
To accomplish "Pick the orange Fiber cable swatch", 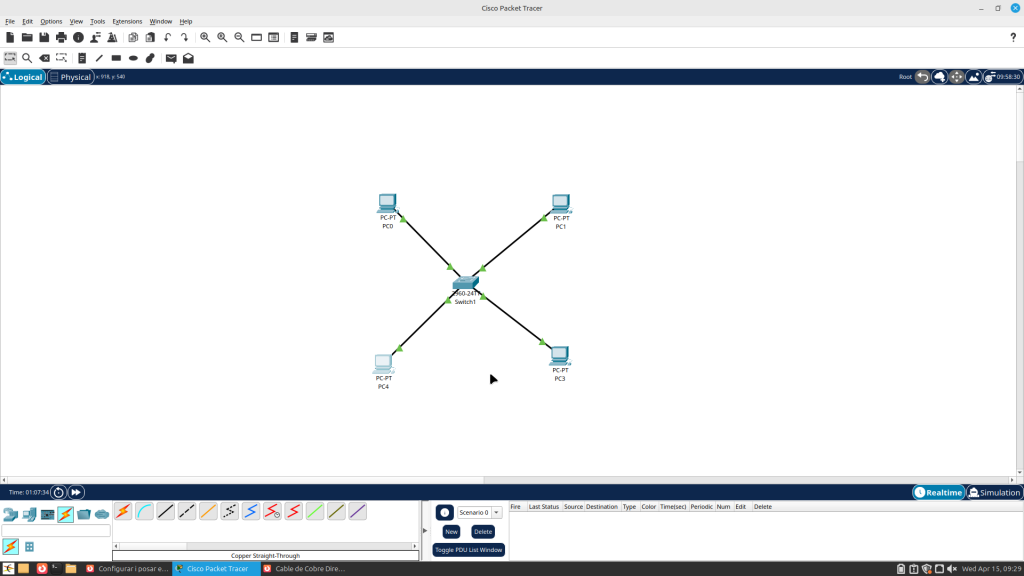I will (x=208, y=512).
